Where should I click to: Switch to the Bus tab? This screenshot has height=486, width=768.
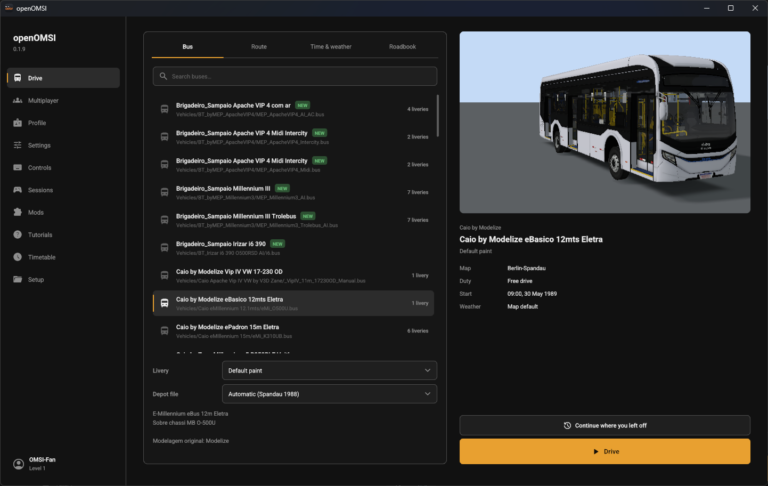pyautogui.click(x=188, y=47)
